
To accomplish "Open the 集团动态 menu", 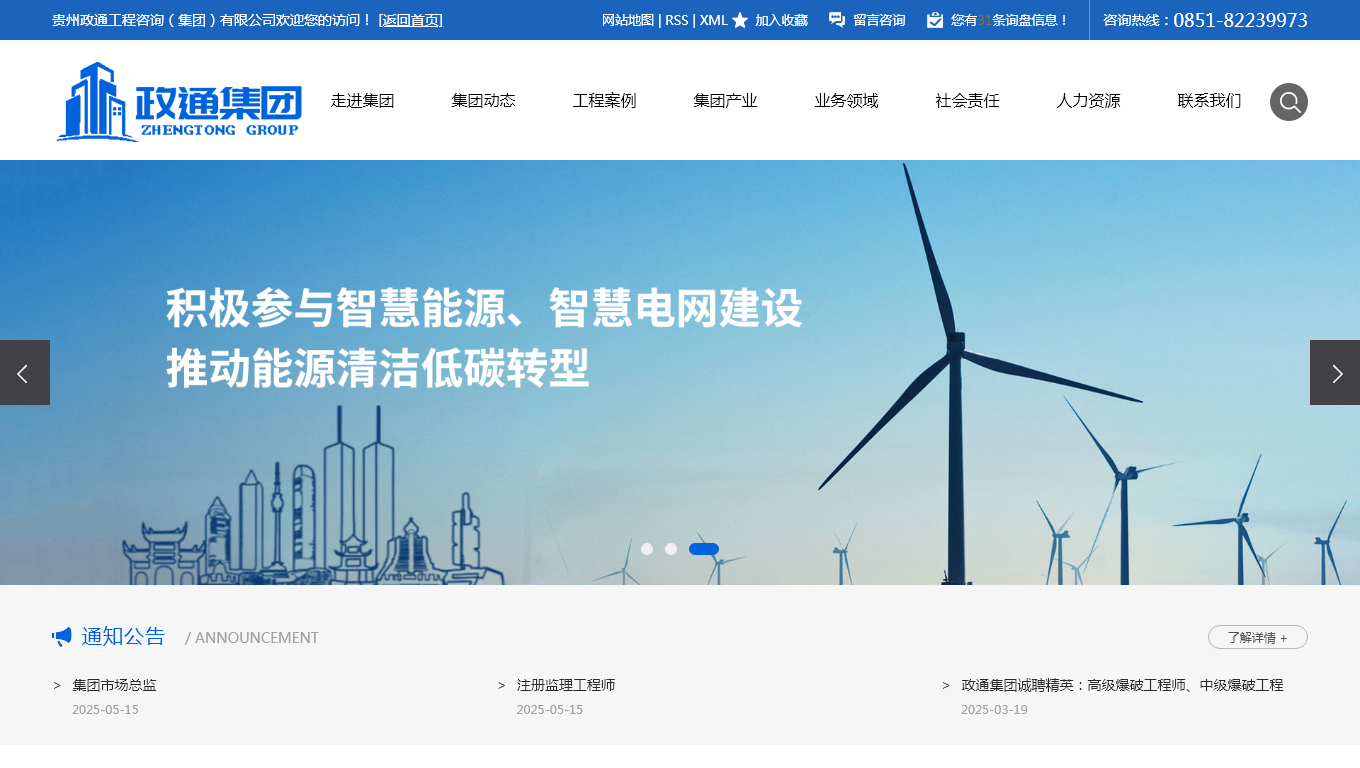I will (x=483, y=100).
